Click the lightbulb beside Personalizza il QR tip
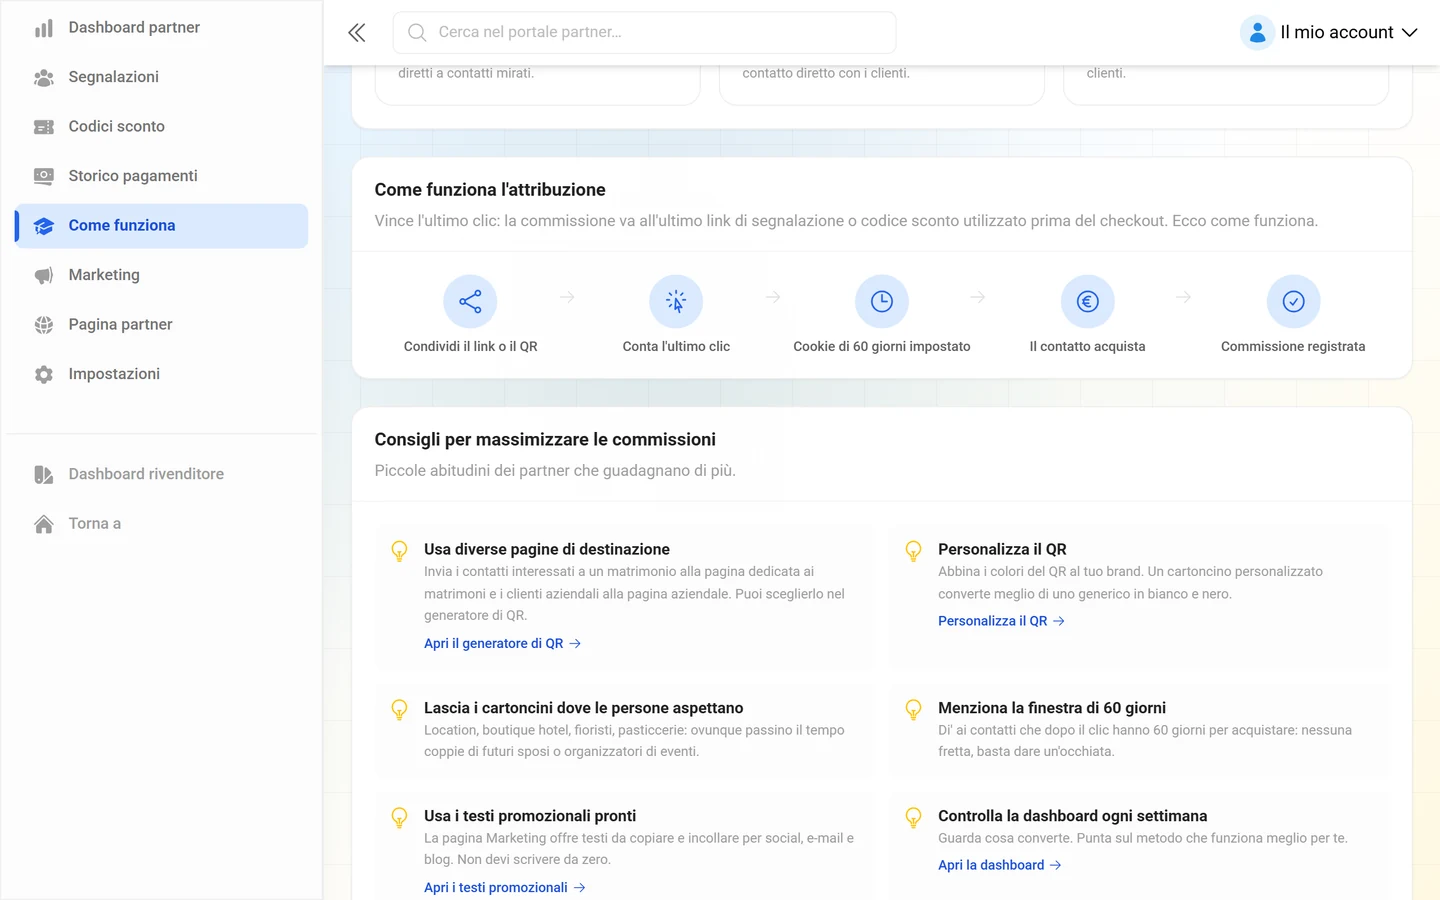This screenshot has width=1440, height=900. click(913, 551)
